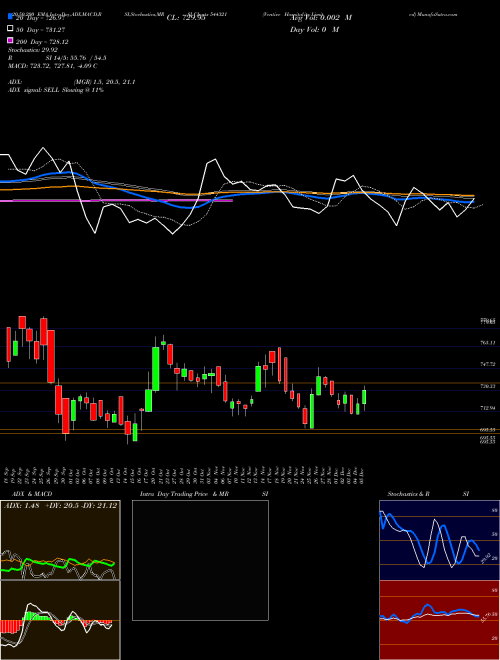Click the 712.94 price axis label
Viewport: 500px width, 660px height.
pos(488,408)
